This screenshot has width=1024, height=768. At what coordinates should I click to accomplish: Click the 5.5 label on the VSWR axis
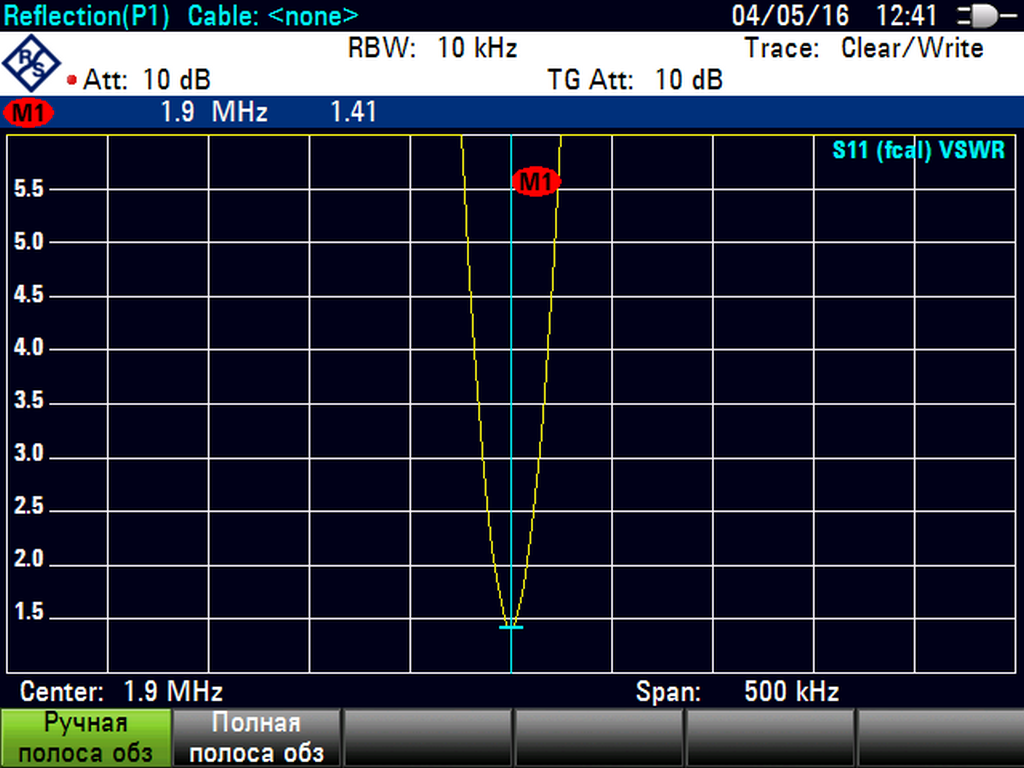pos(31,189)
